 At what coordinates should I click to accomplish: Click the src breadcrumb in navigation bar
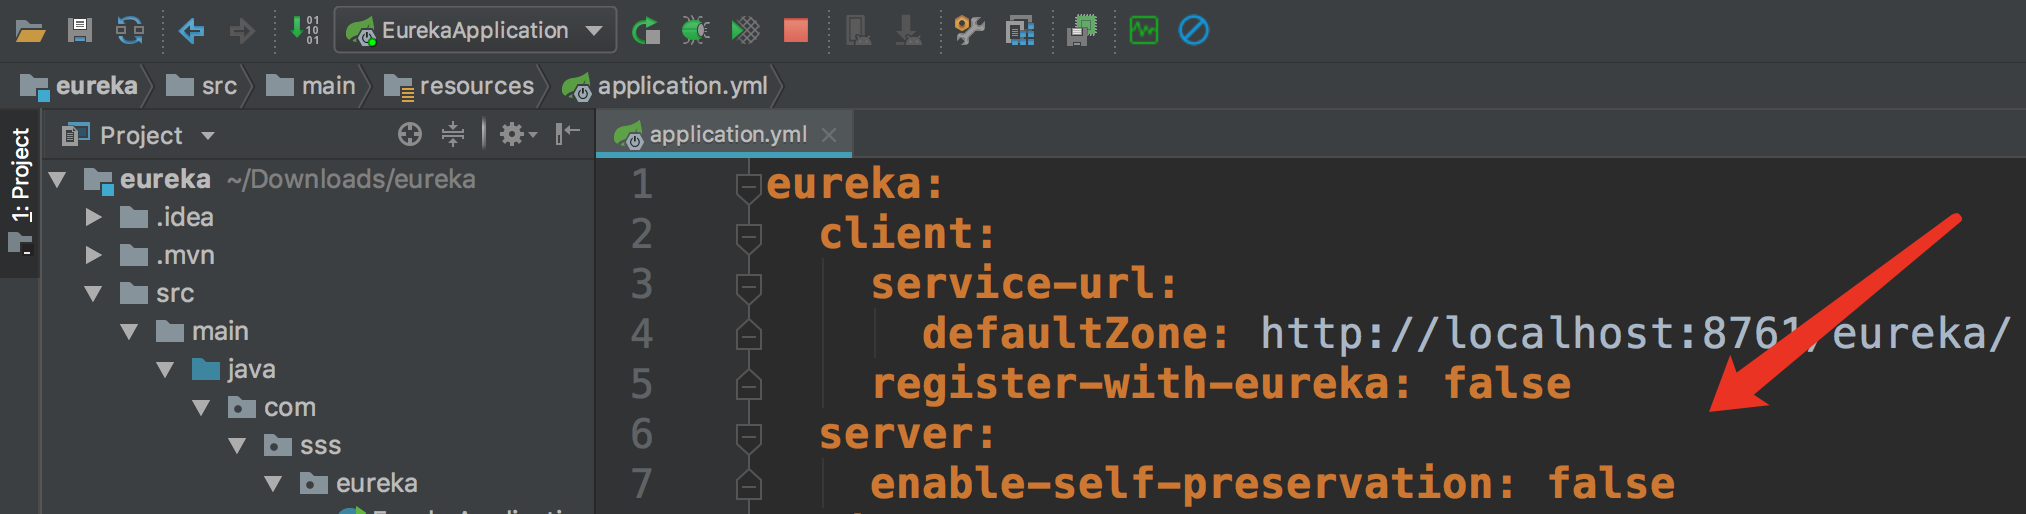tap(218, 86)
